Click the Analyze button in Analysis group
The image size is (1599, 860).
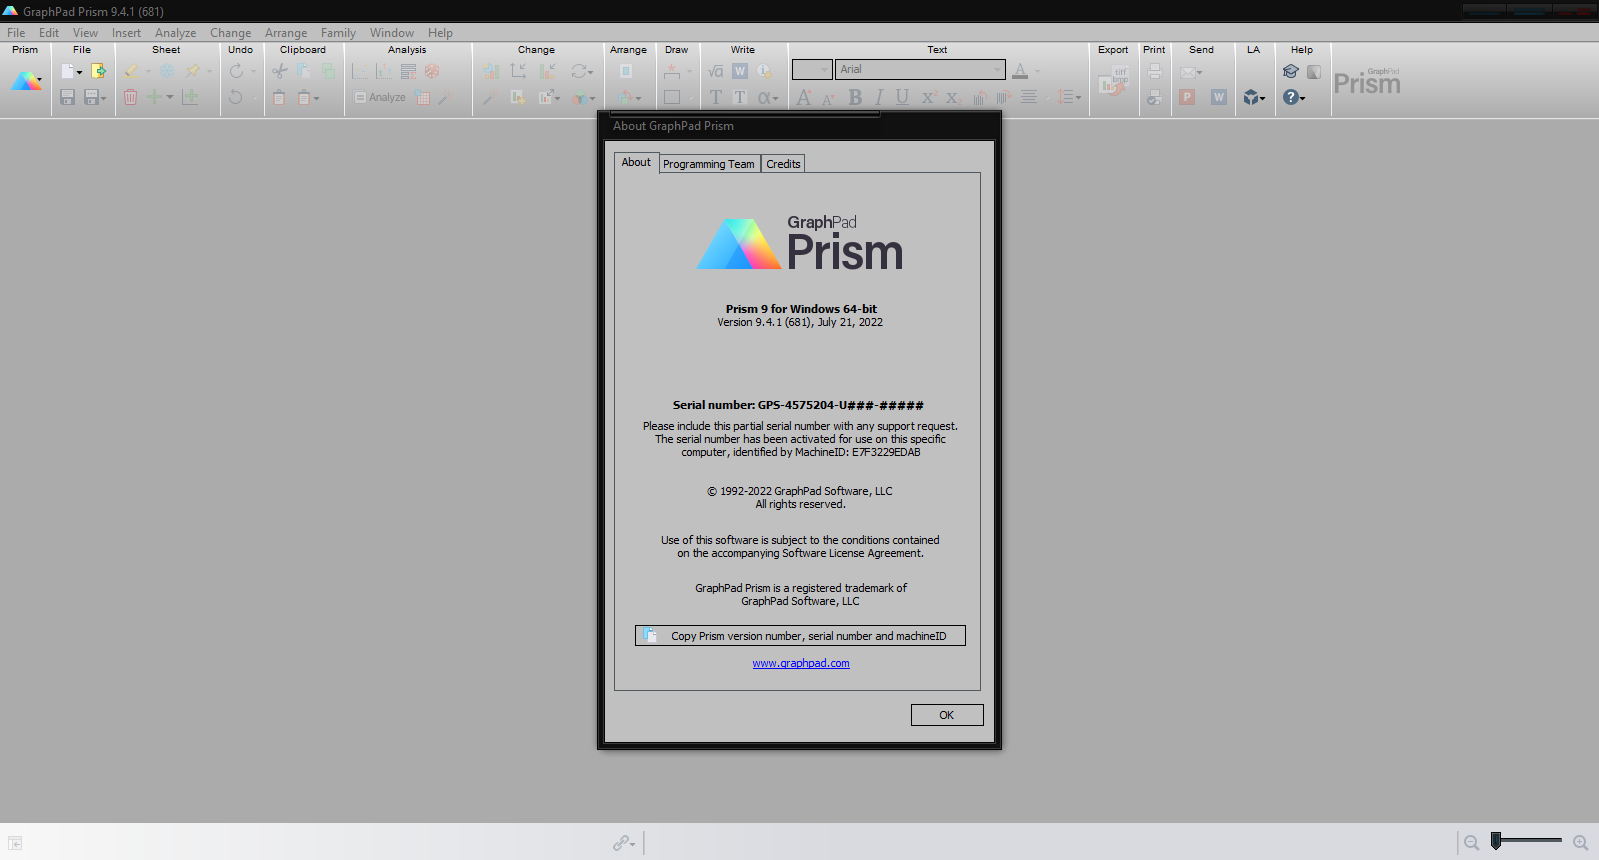point(380,97)
